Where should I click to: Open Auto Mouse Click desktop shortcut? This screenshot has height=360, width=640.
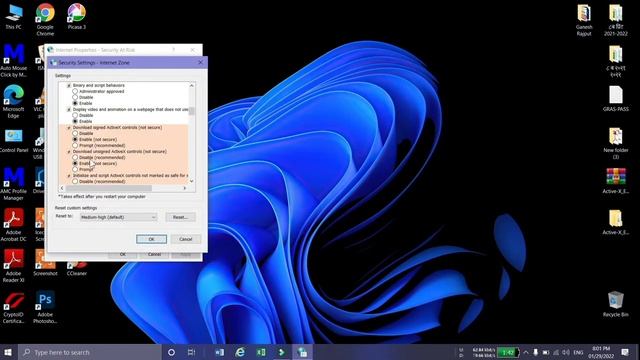[x=13, y=60]
